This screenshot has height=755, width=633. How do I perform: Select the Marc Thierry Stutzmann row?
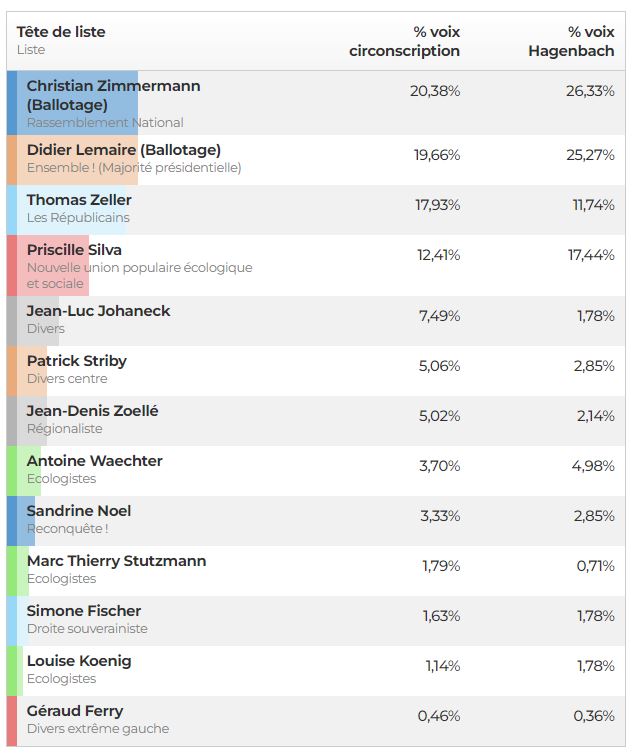click(x=116, y=561)
